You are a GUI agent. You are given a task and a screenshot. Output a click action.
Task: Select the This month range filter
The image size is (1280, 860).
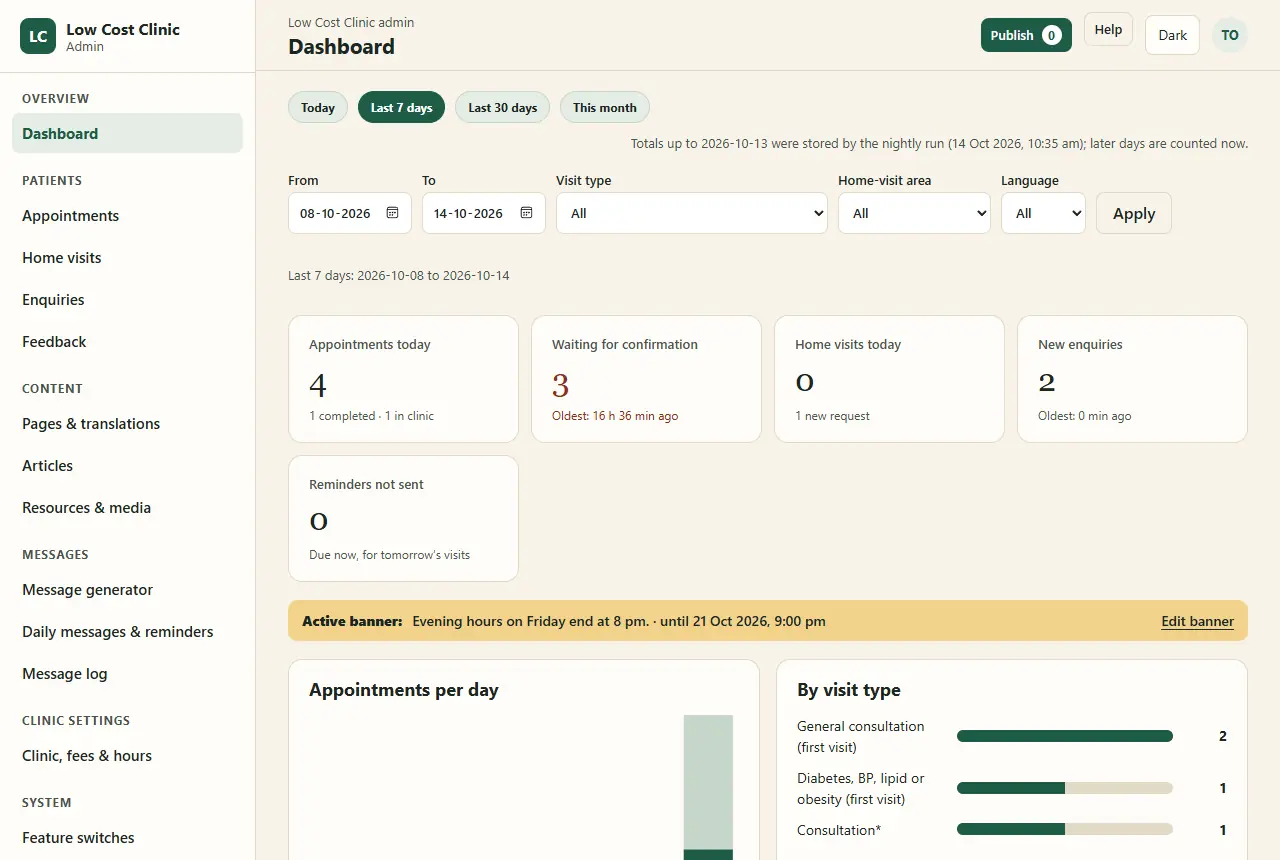(x=605, y=107)
